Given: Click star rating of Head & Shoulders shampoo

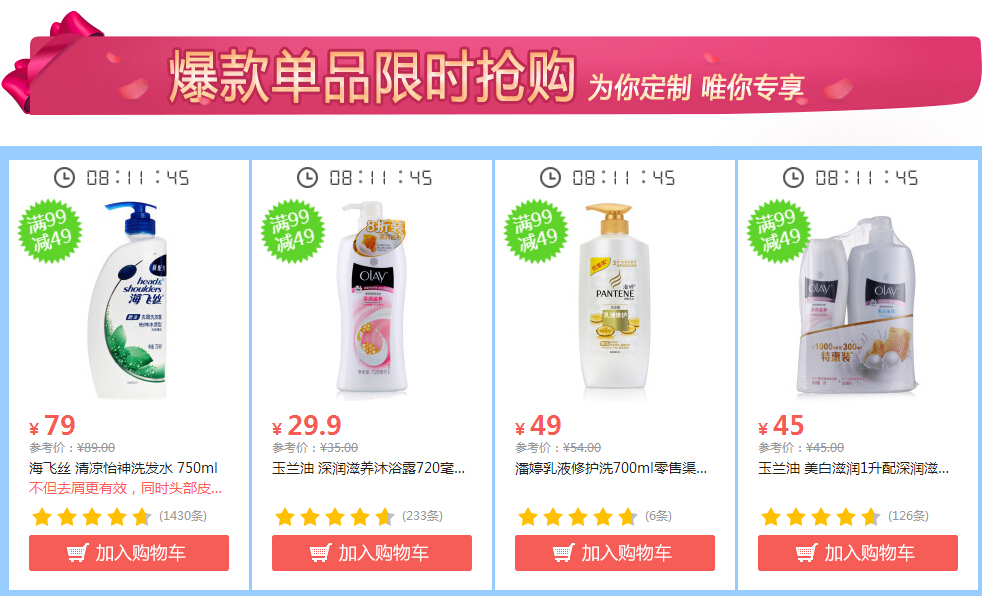Looking at the screenshot, I should pos(91,516).
